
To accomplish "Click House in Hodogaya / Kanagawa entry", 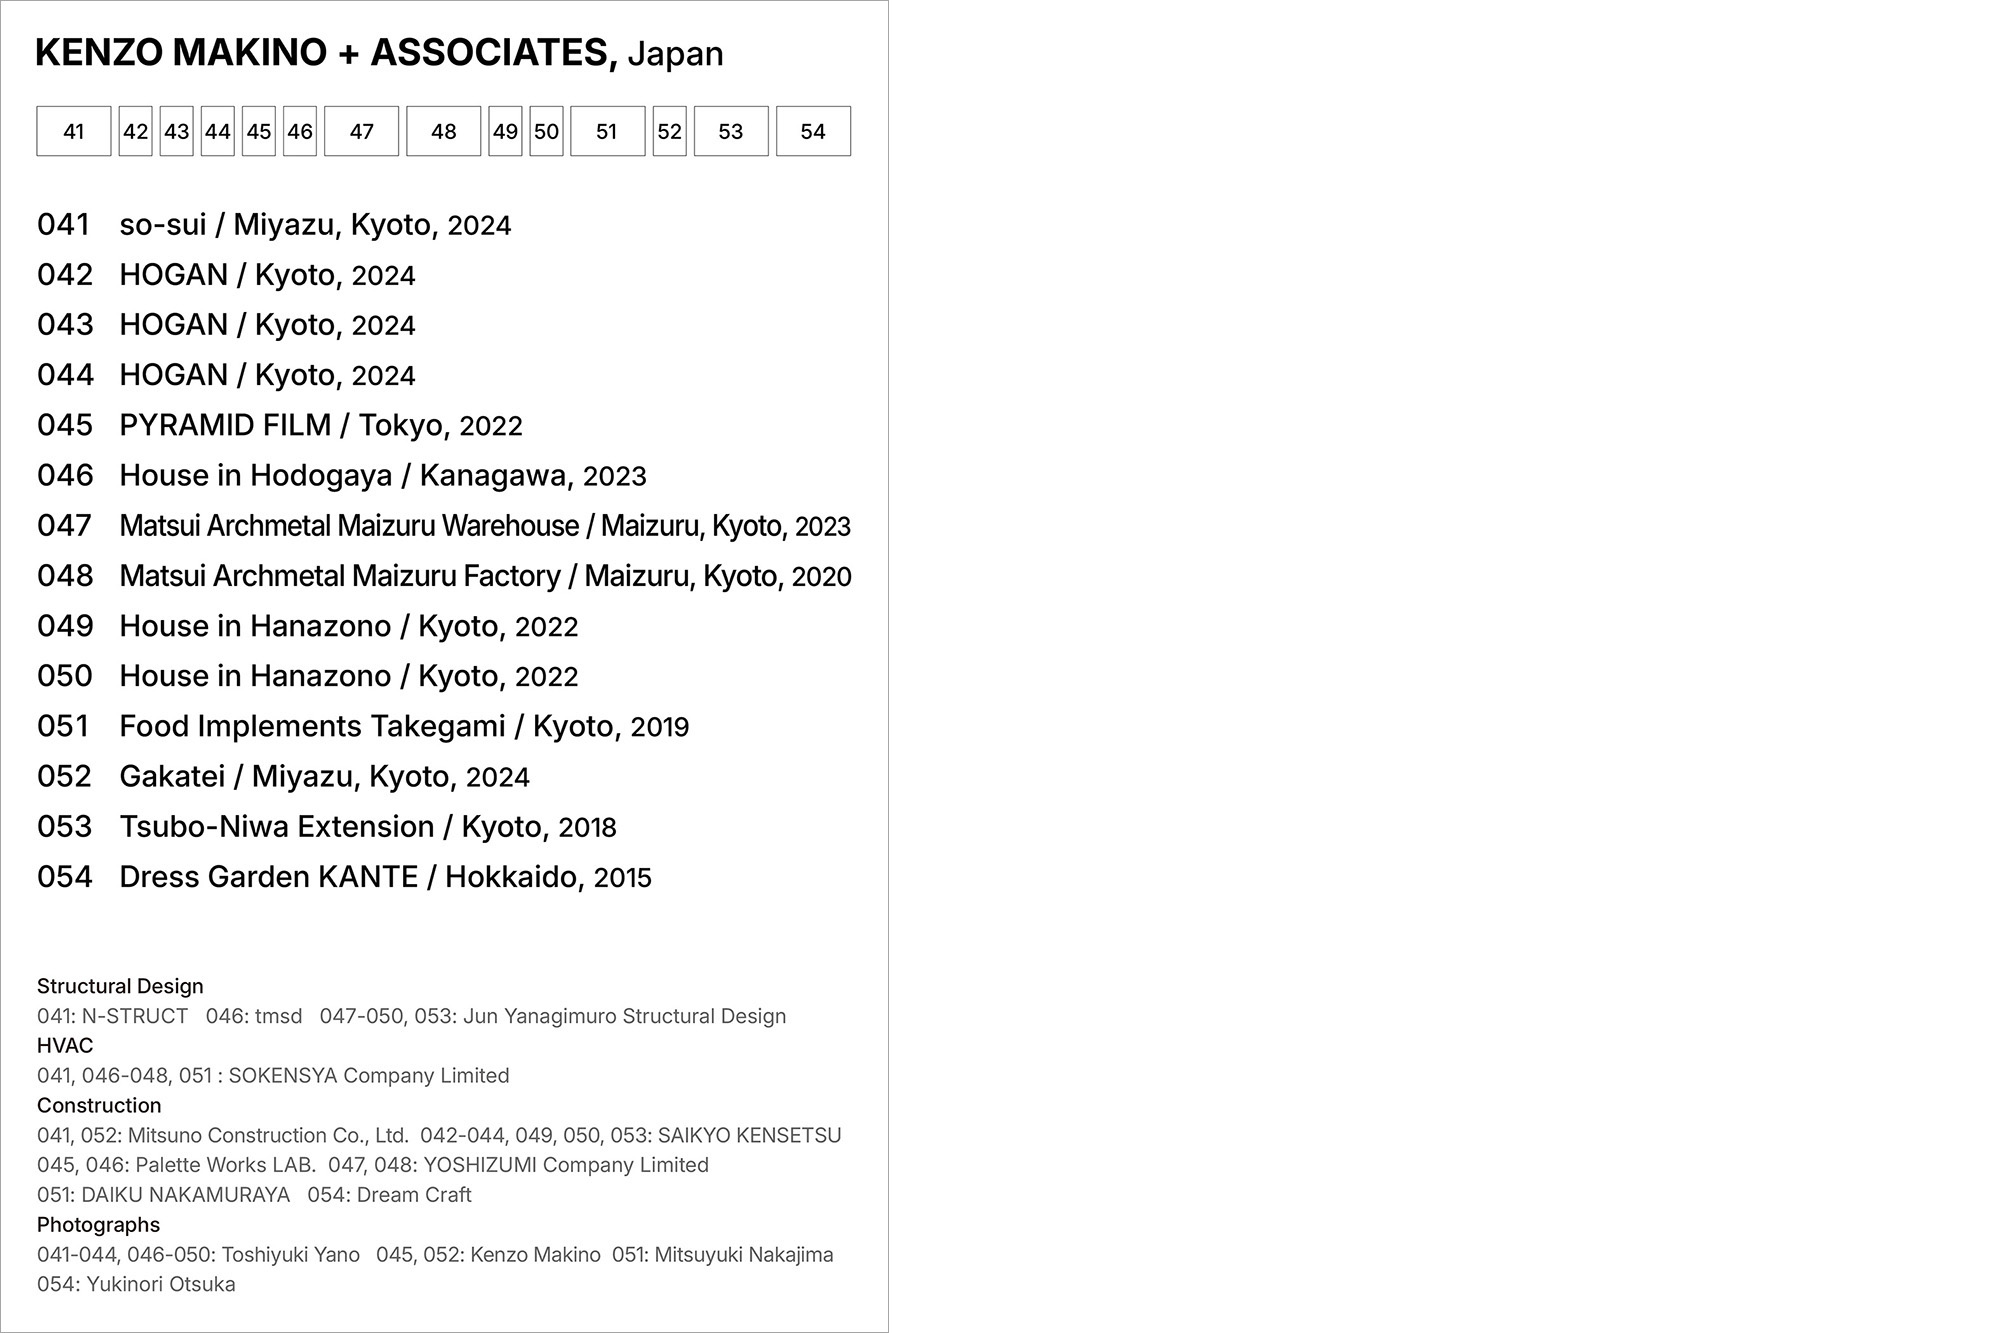I will pos(382,476).
